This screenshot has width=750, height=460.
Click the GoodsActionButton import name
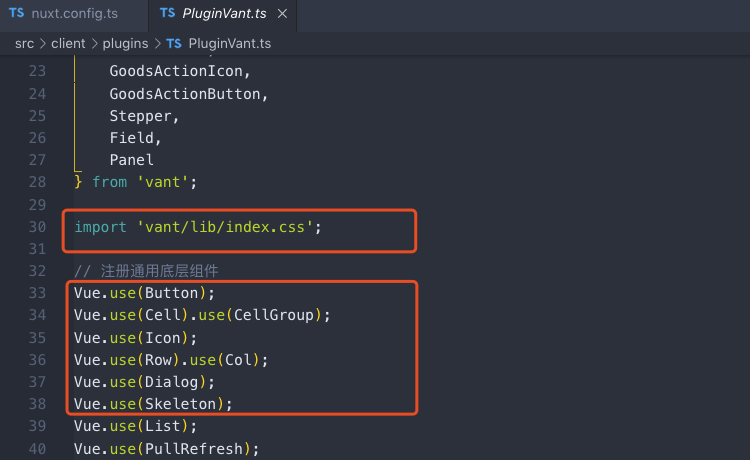[x=185, y=94]
